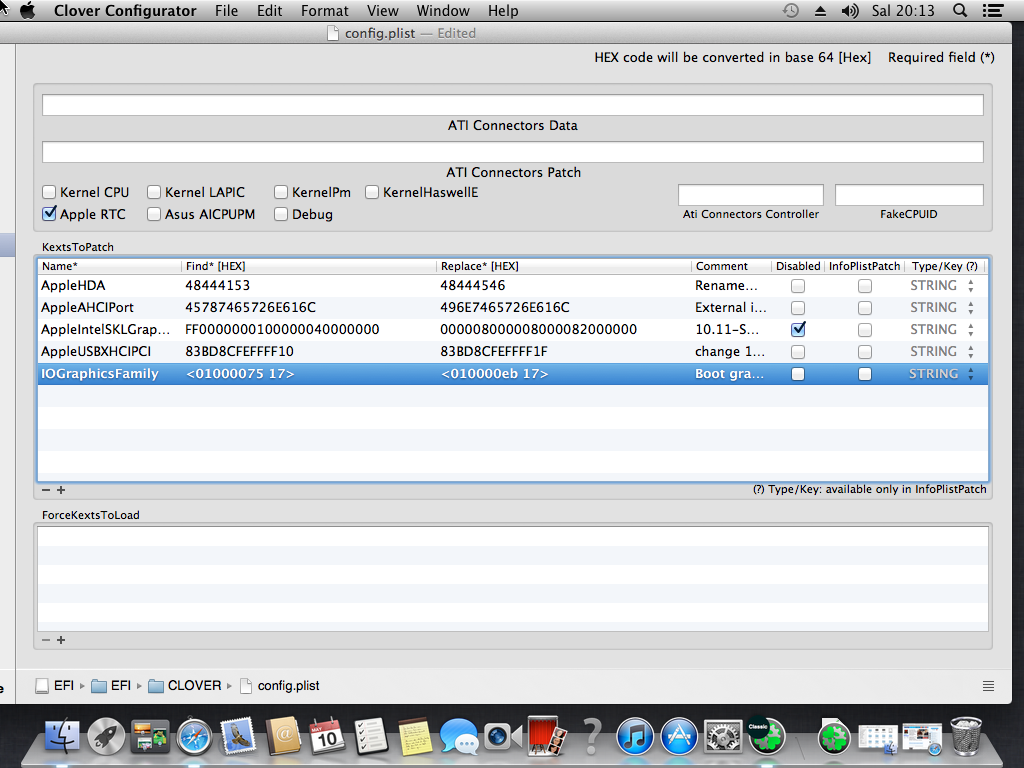Remove selected KextsToPatch entry
The height and width of the screenshot is (768, 1024).
(x=46, y=490)
